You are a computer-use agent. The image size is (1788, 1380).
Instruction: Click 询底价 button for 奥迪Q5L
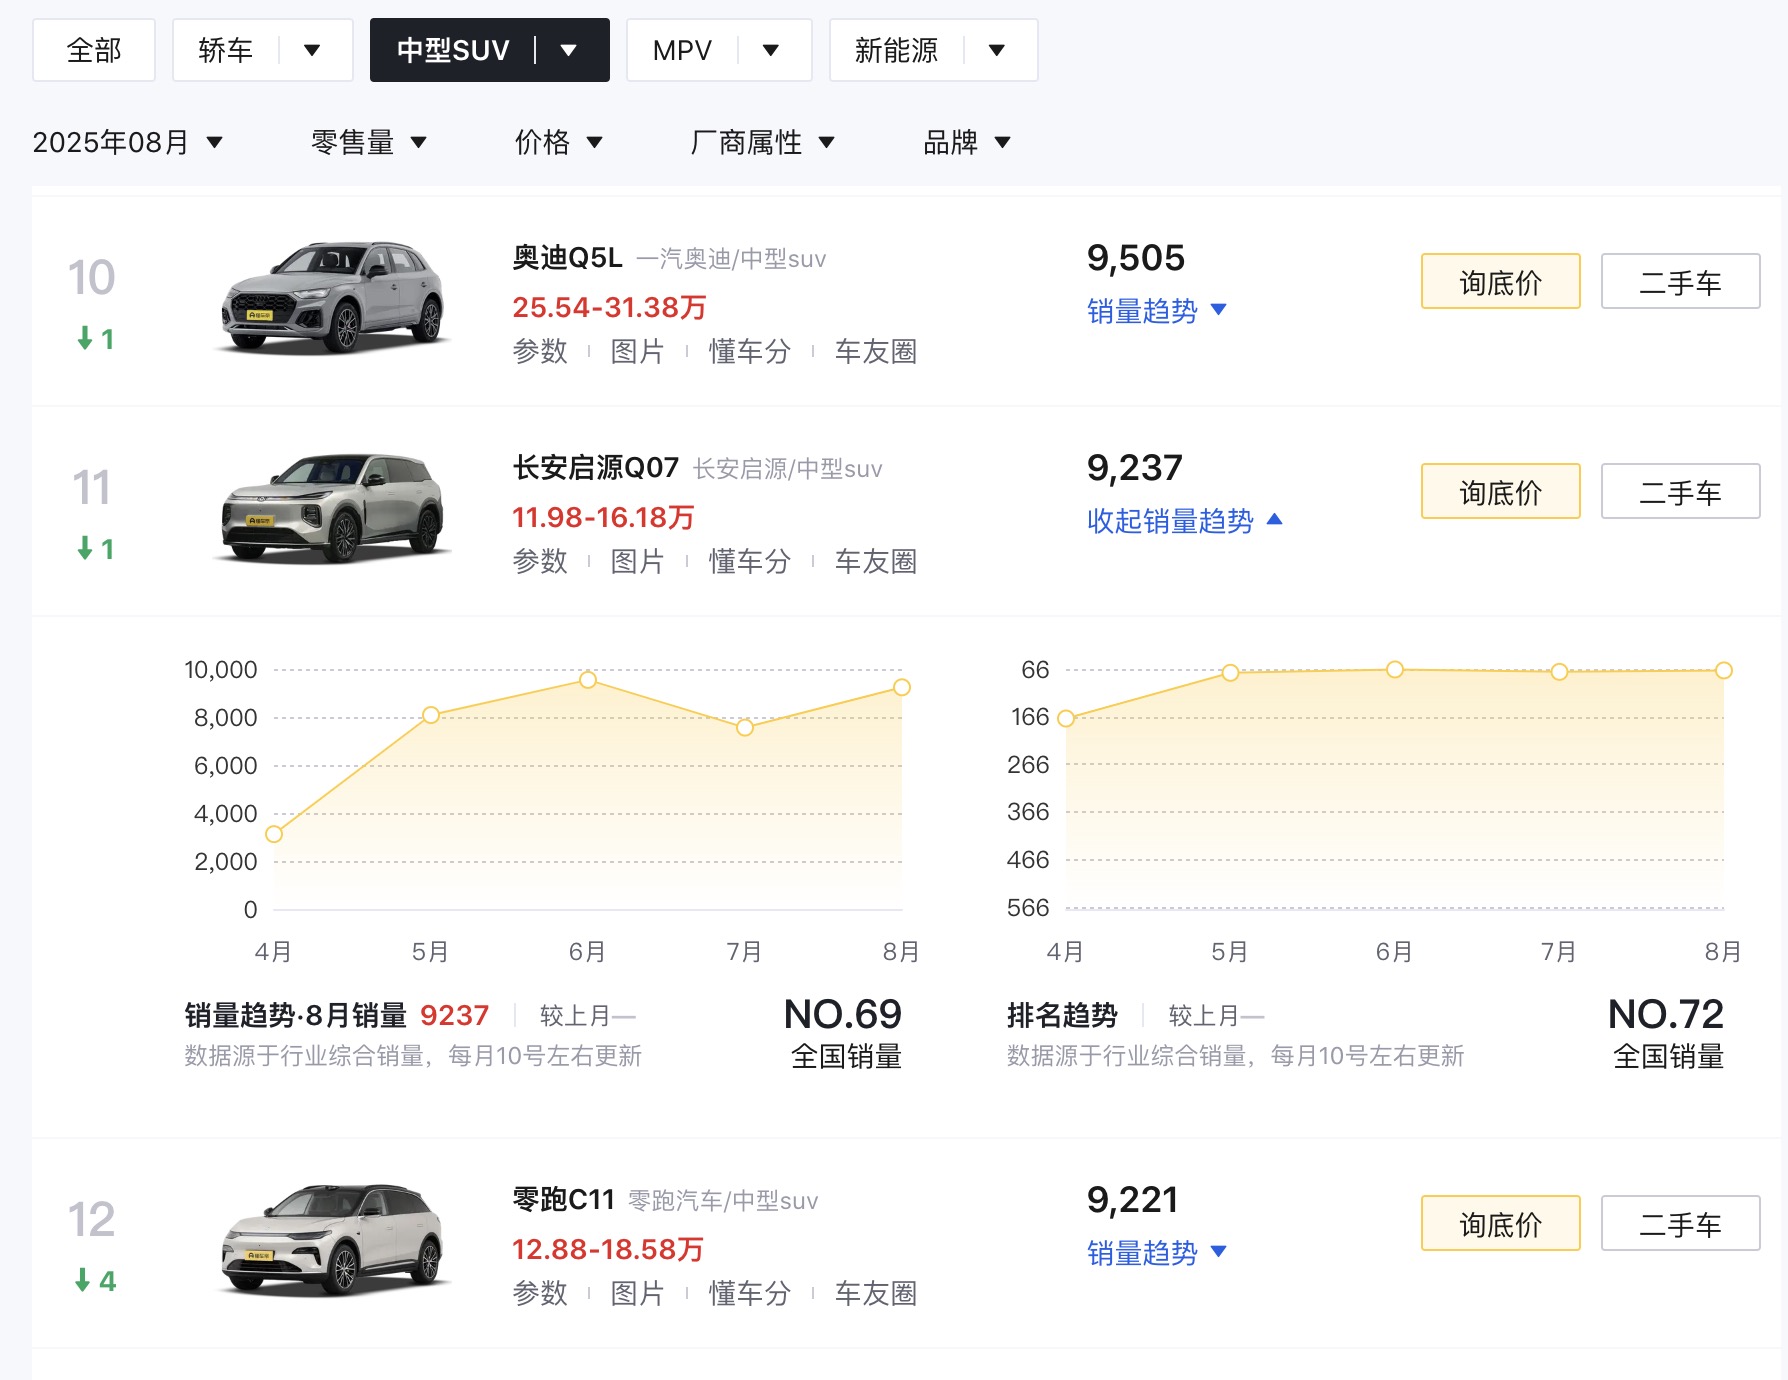[x=1500, y=282]
